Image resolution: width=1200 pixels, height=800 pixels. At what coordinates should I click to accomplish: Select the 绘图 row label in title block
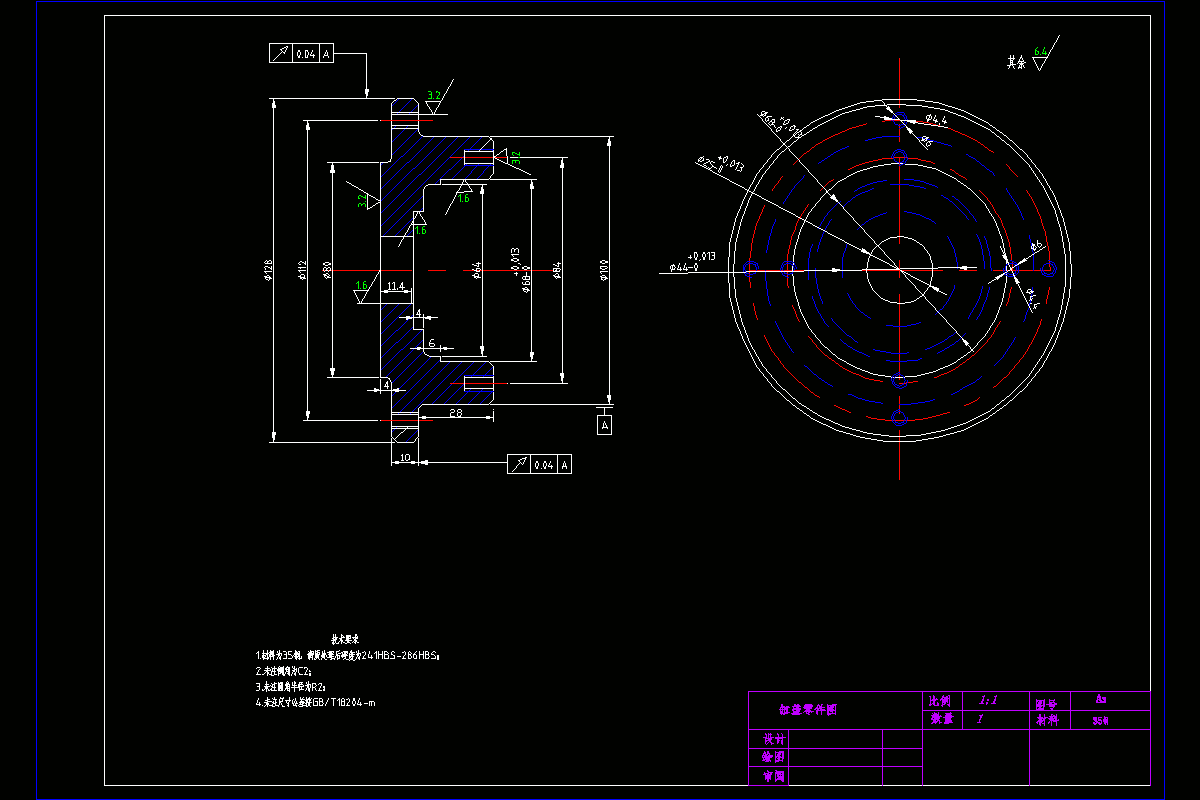(x=773, y=757)
